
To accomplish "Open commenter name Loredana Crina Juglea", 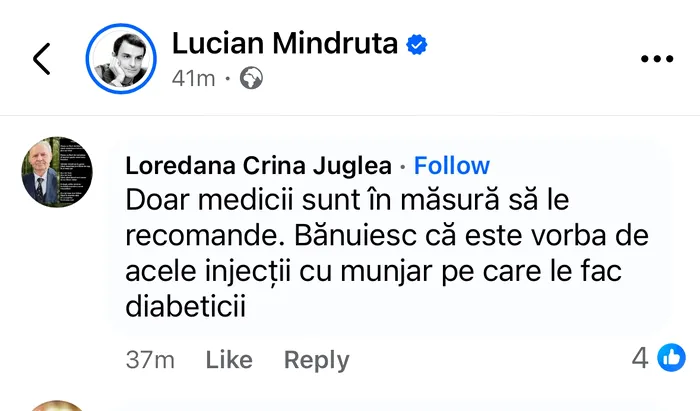I will 259,165.
